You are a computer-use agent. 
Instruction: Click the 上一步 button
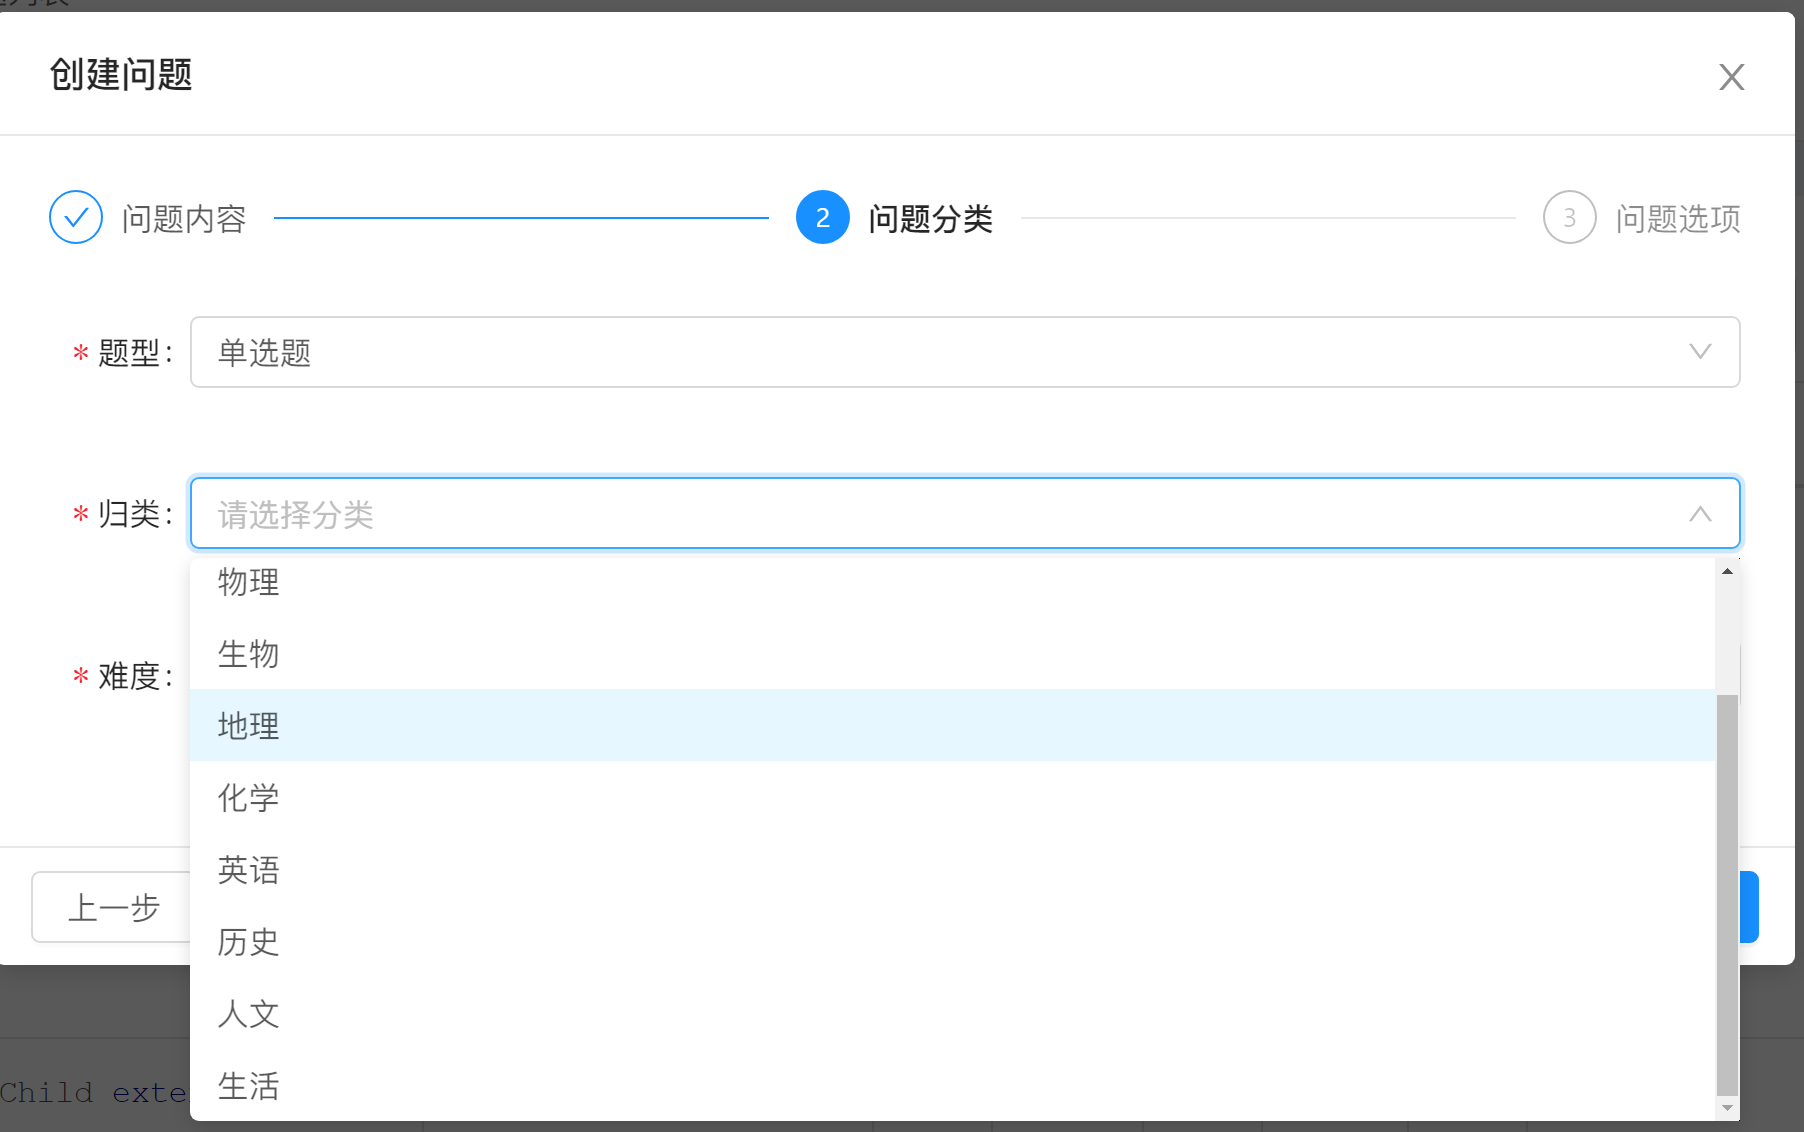pyautogui.click(x=112, y=907)
